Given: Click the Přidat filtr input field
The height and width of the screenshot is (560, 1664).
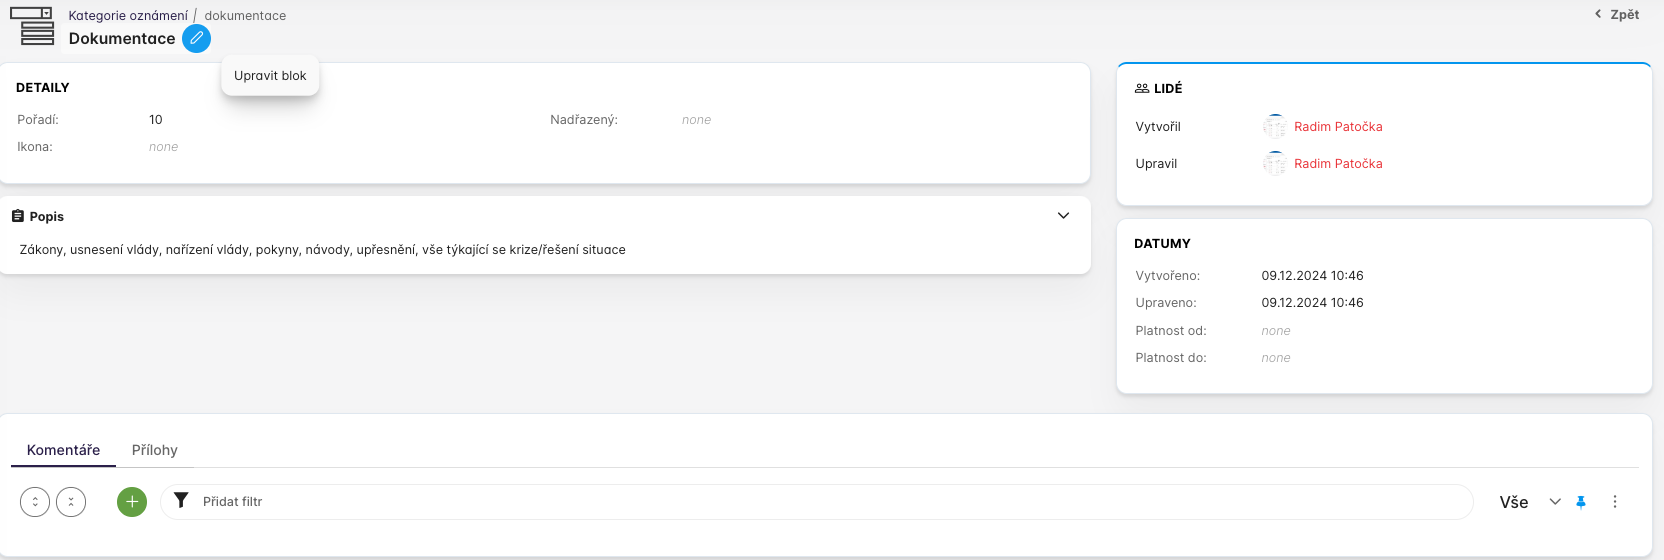Looking at the screenshot, I should click(x=800, y=502).
